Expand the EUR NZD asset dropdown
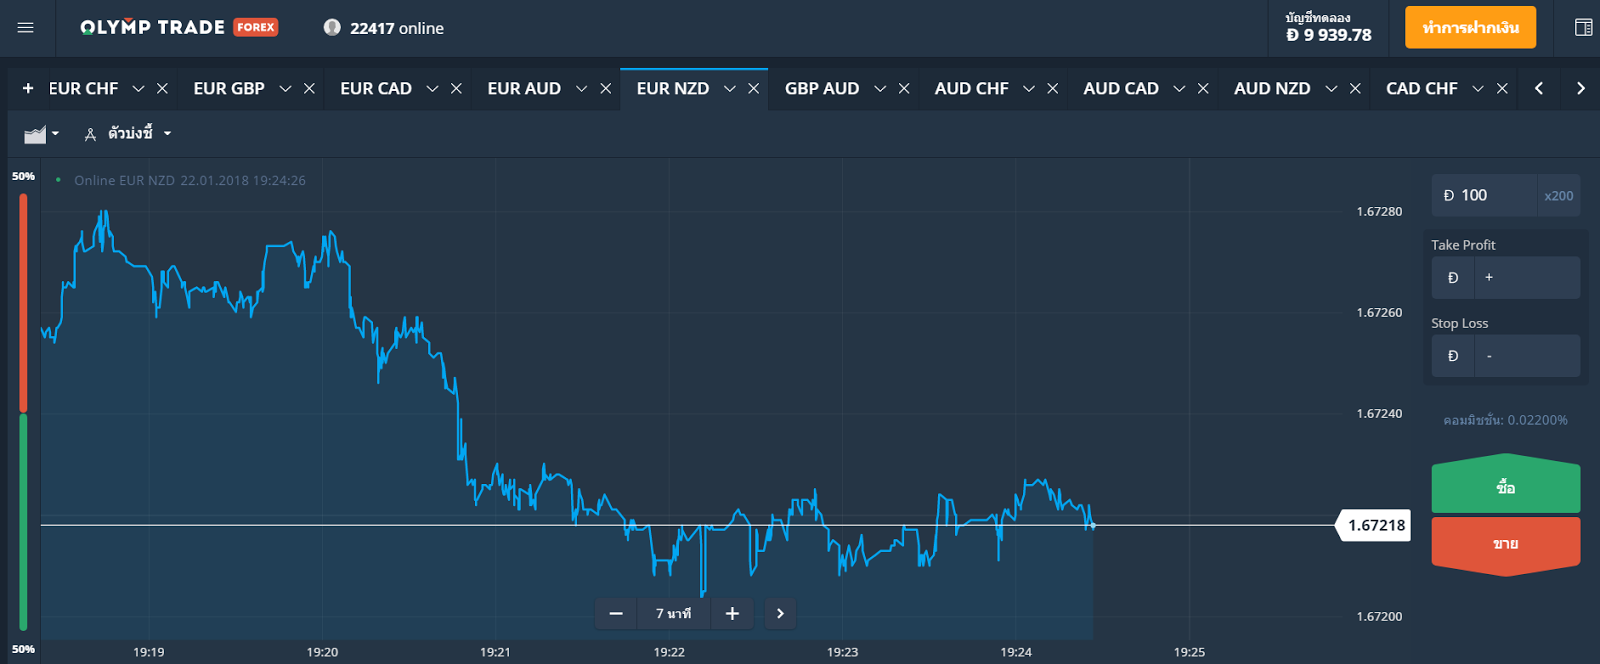 coord(730,89)
